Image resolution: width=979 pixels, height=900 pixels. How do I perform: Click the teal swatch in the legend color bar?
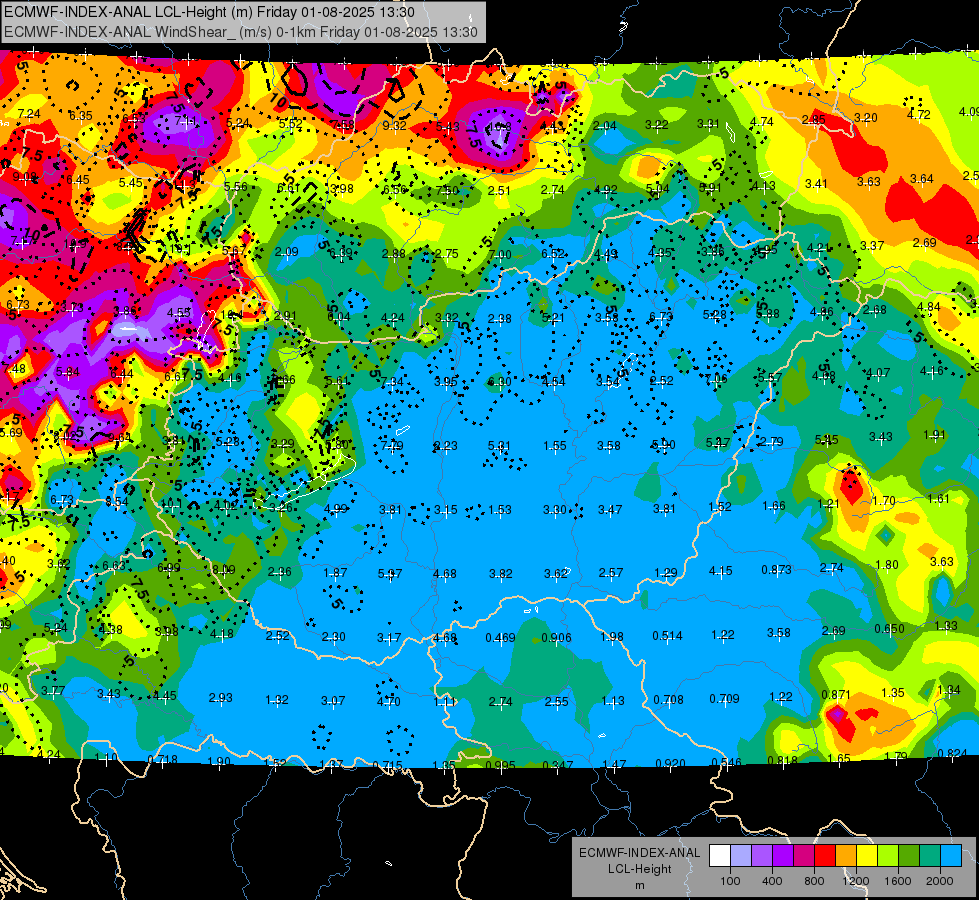[930, 856]
